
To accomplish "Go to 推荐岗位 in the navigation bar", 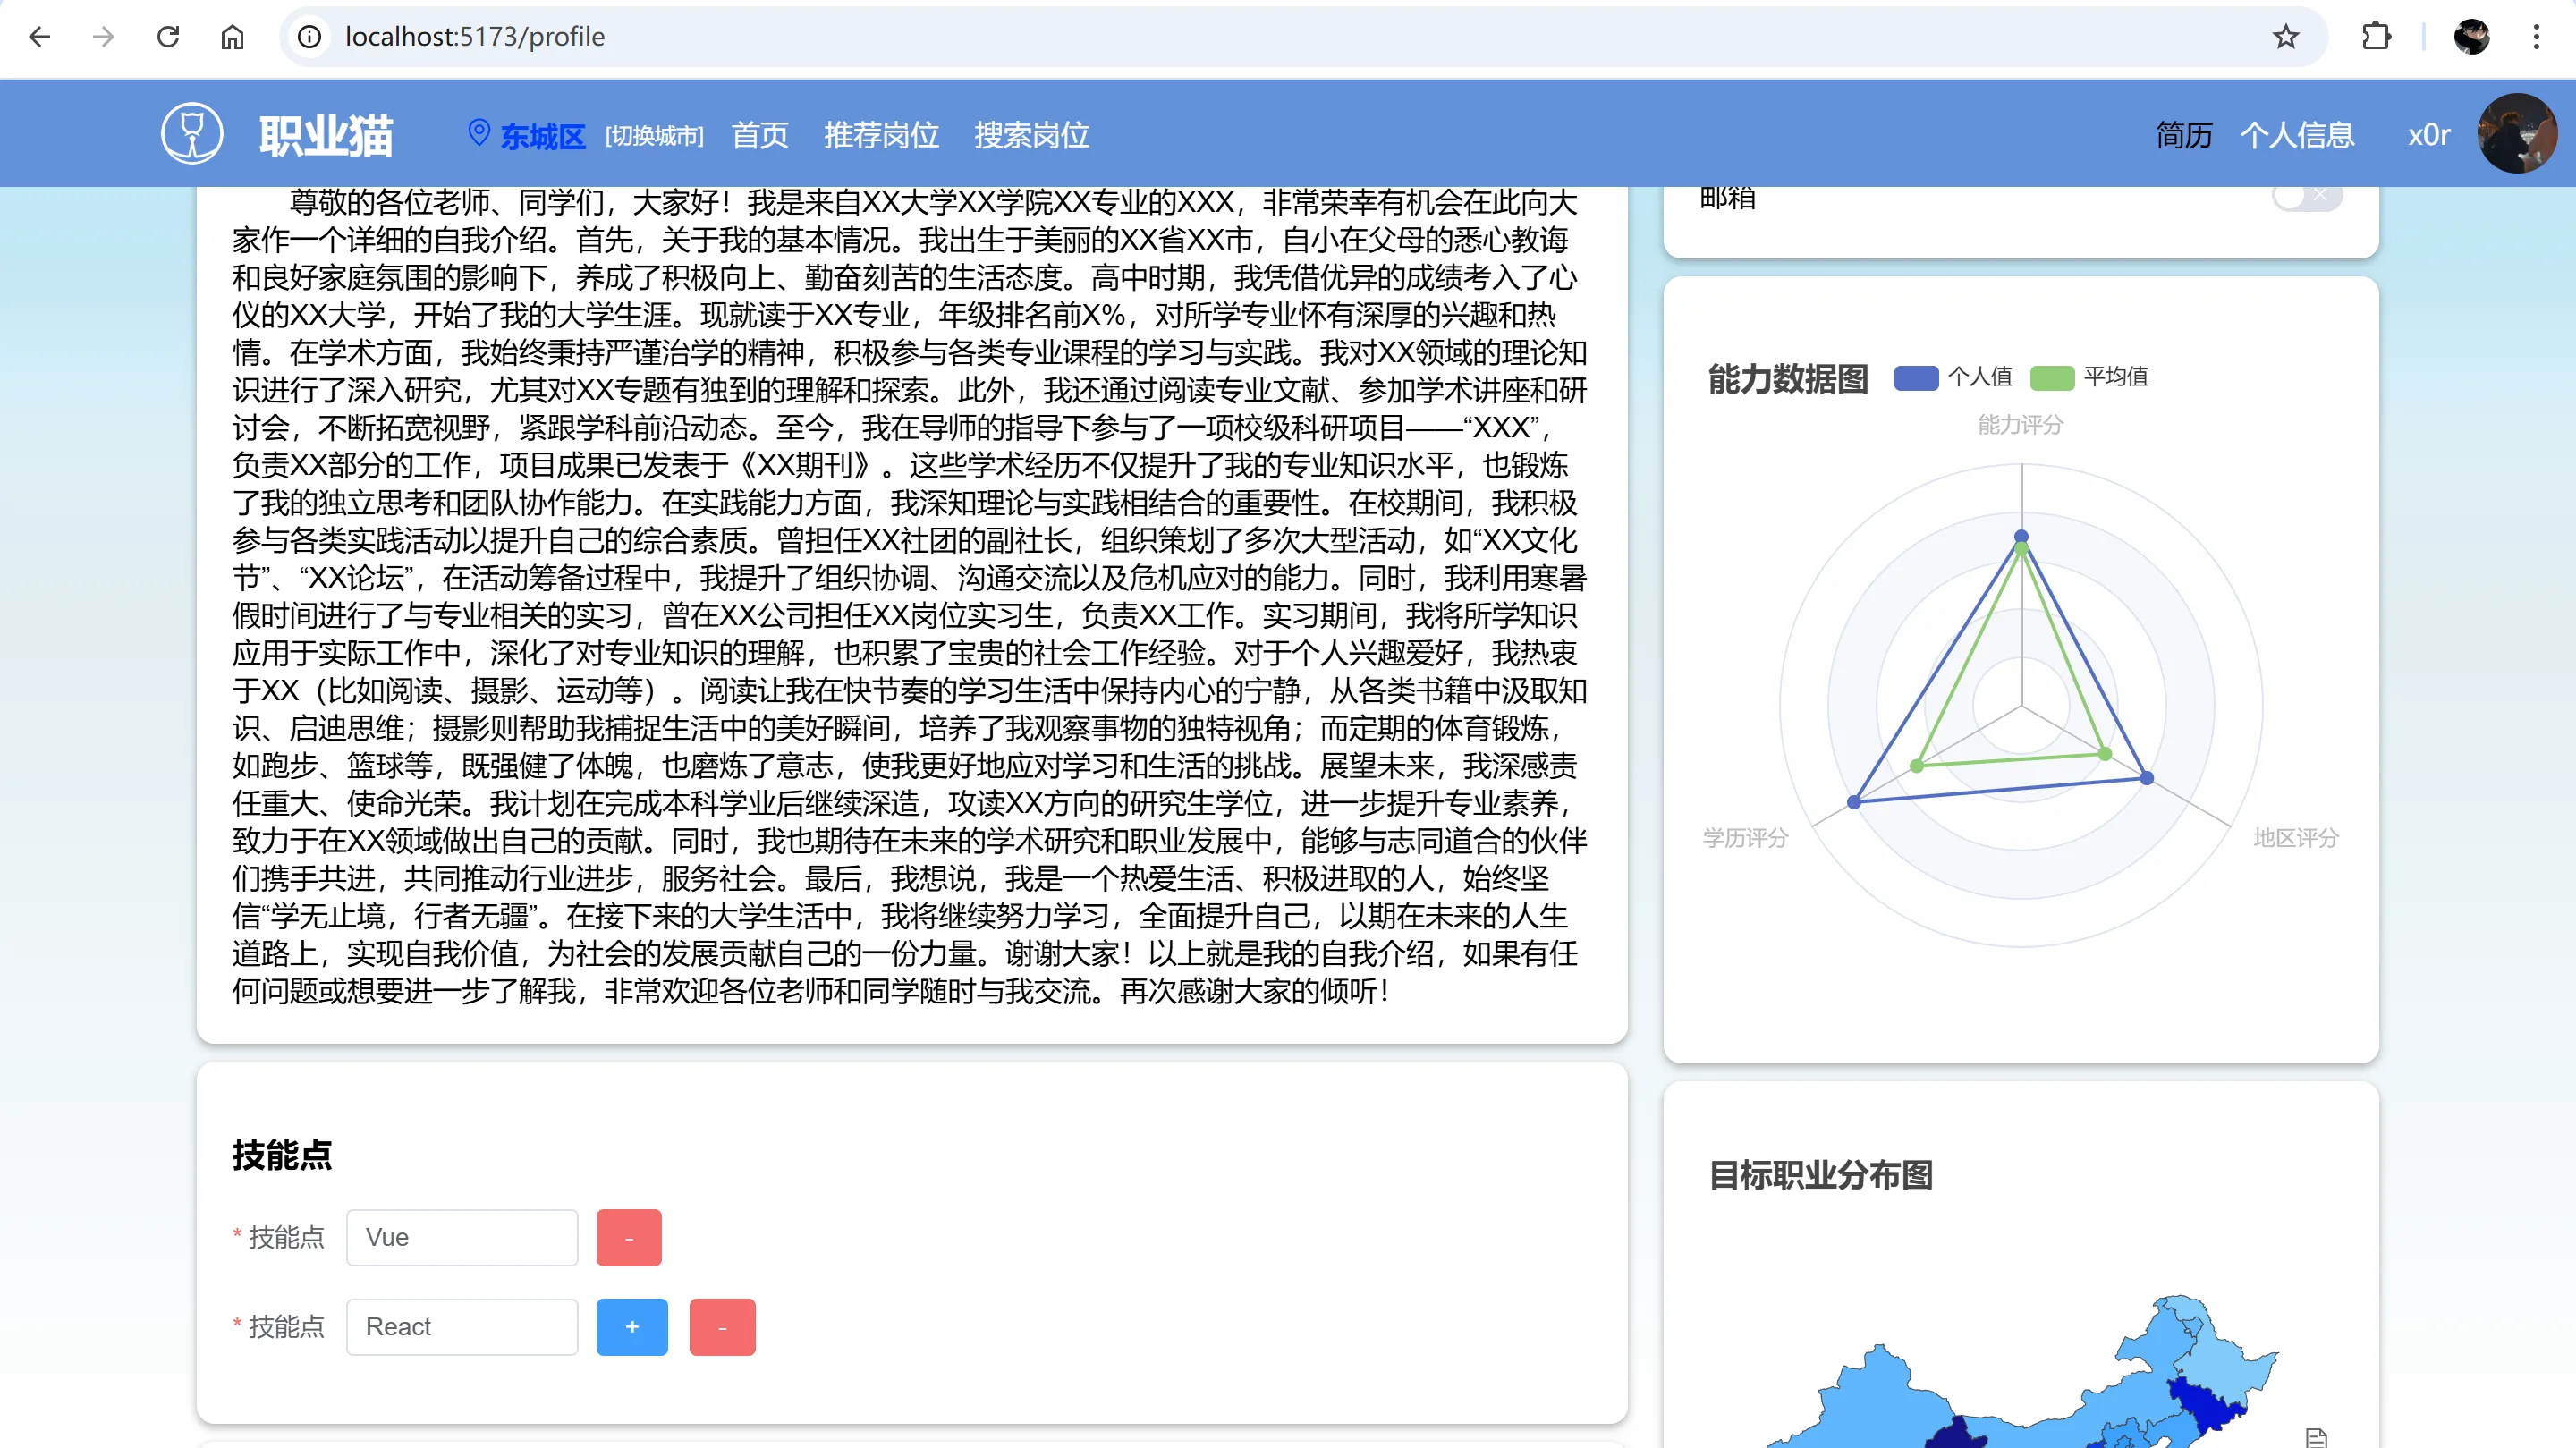I will pyautogui.click(x=881, y=135).
